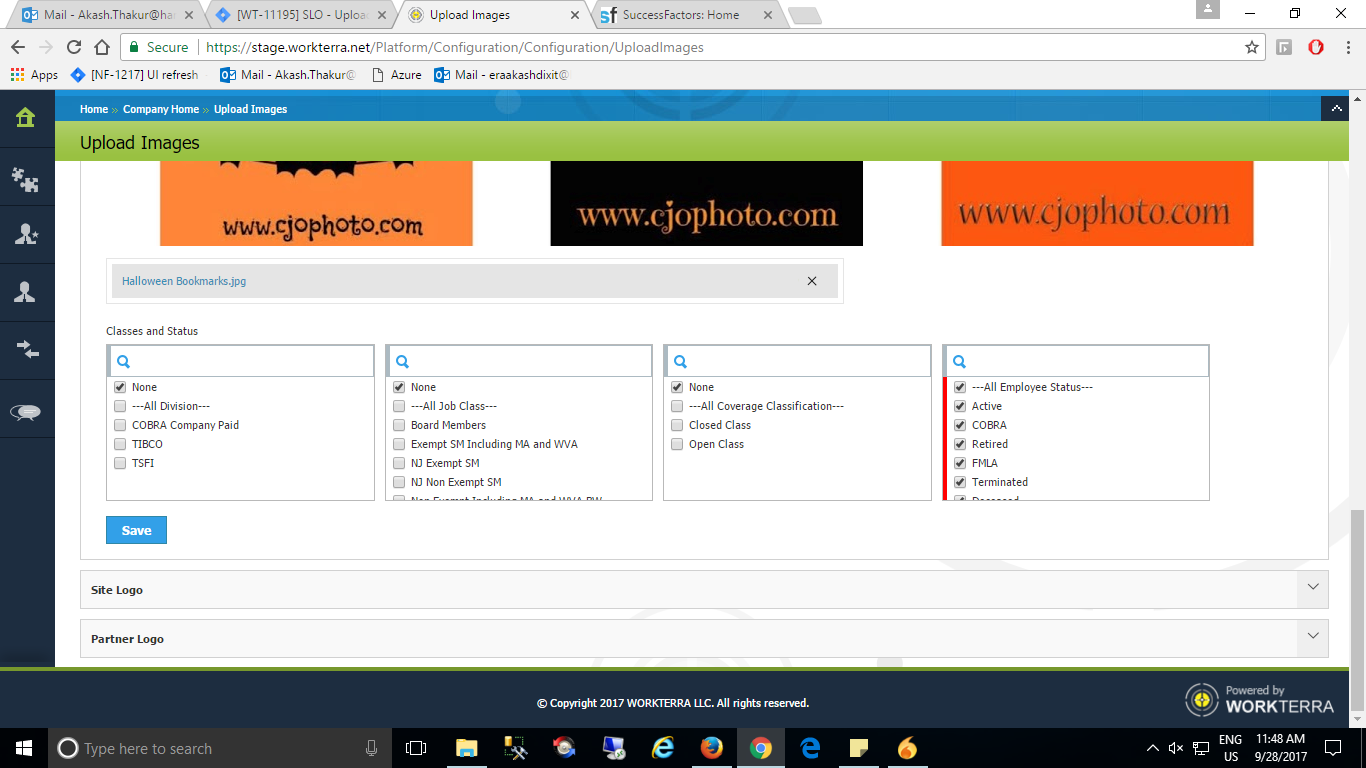Go to Company Home breadcrumb link
This screenshot has height=768, width=1366.
click(x=161, y=109)
